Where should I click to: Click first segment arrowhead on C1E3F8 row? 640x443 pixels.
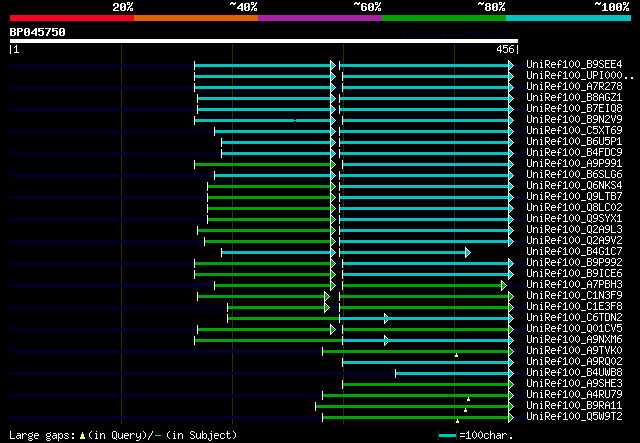click(x=327, y=307)
